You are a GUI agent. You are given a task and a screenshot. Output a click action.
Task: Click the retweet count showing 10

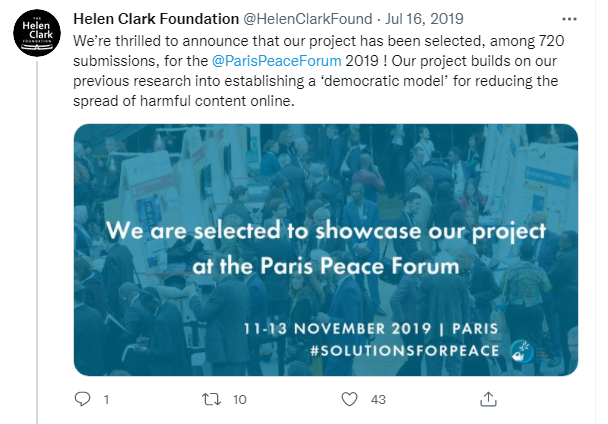coord(239,400)
